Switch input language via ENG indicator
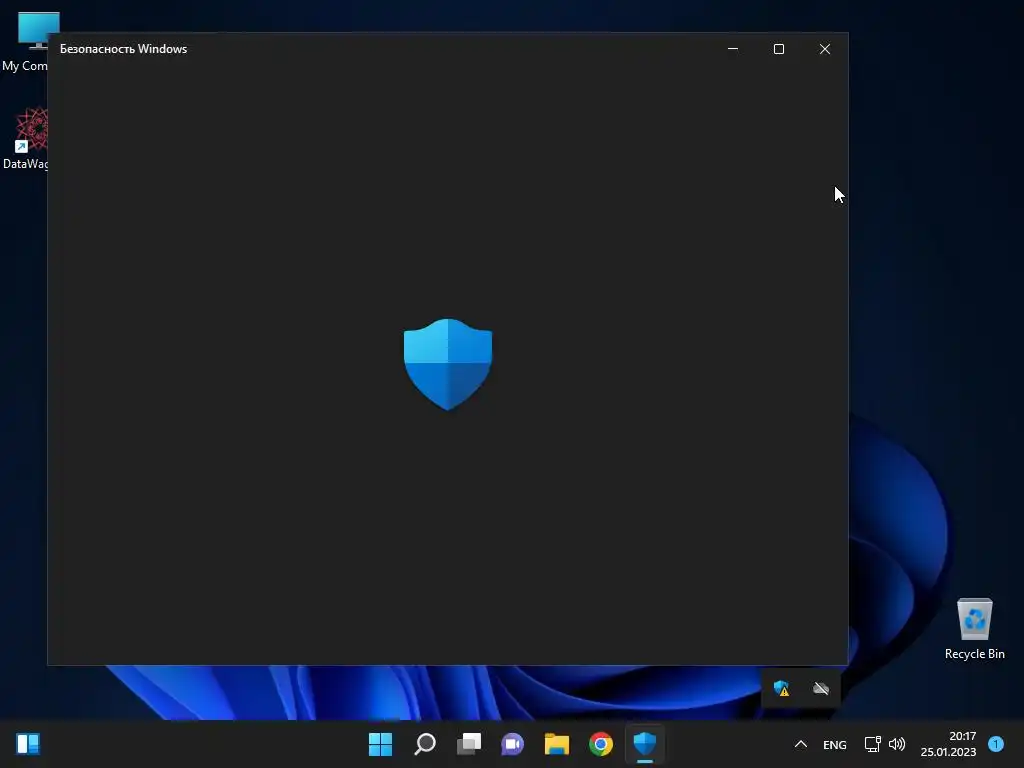This screenshot has width=1024, height=768. [835, 744]
